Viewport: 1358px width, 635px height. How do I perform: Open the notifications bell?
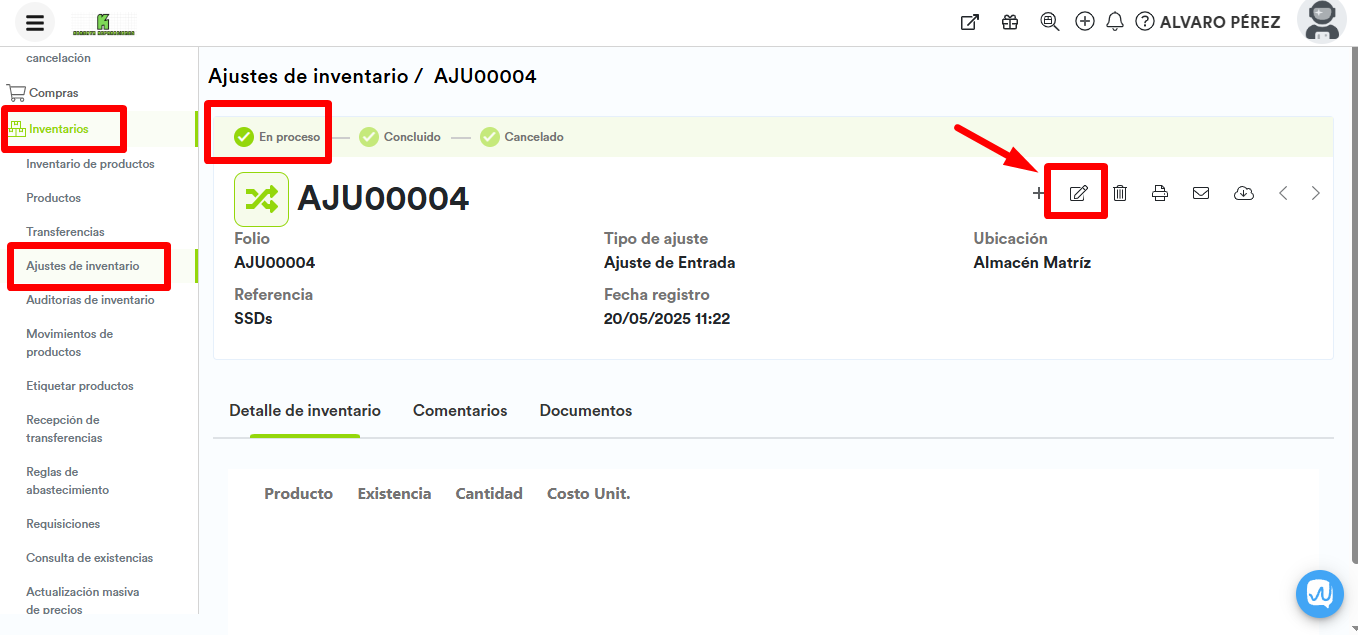pyautogui.click(x=1115, y=22)
